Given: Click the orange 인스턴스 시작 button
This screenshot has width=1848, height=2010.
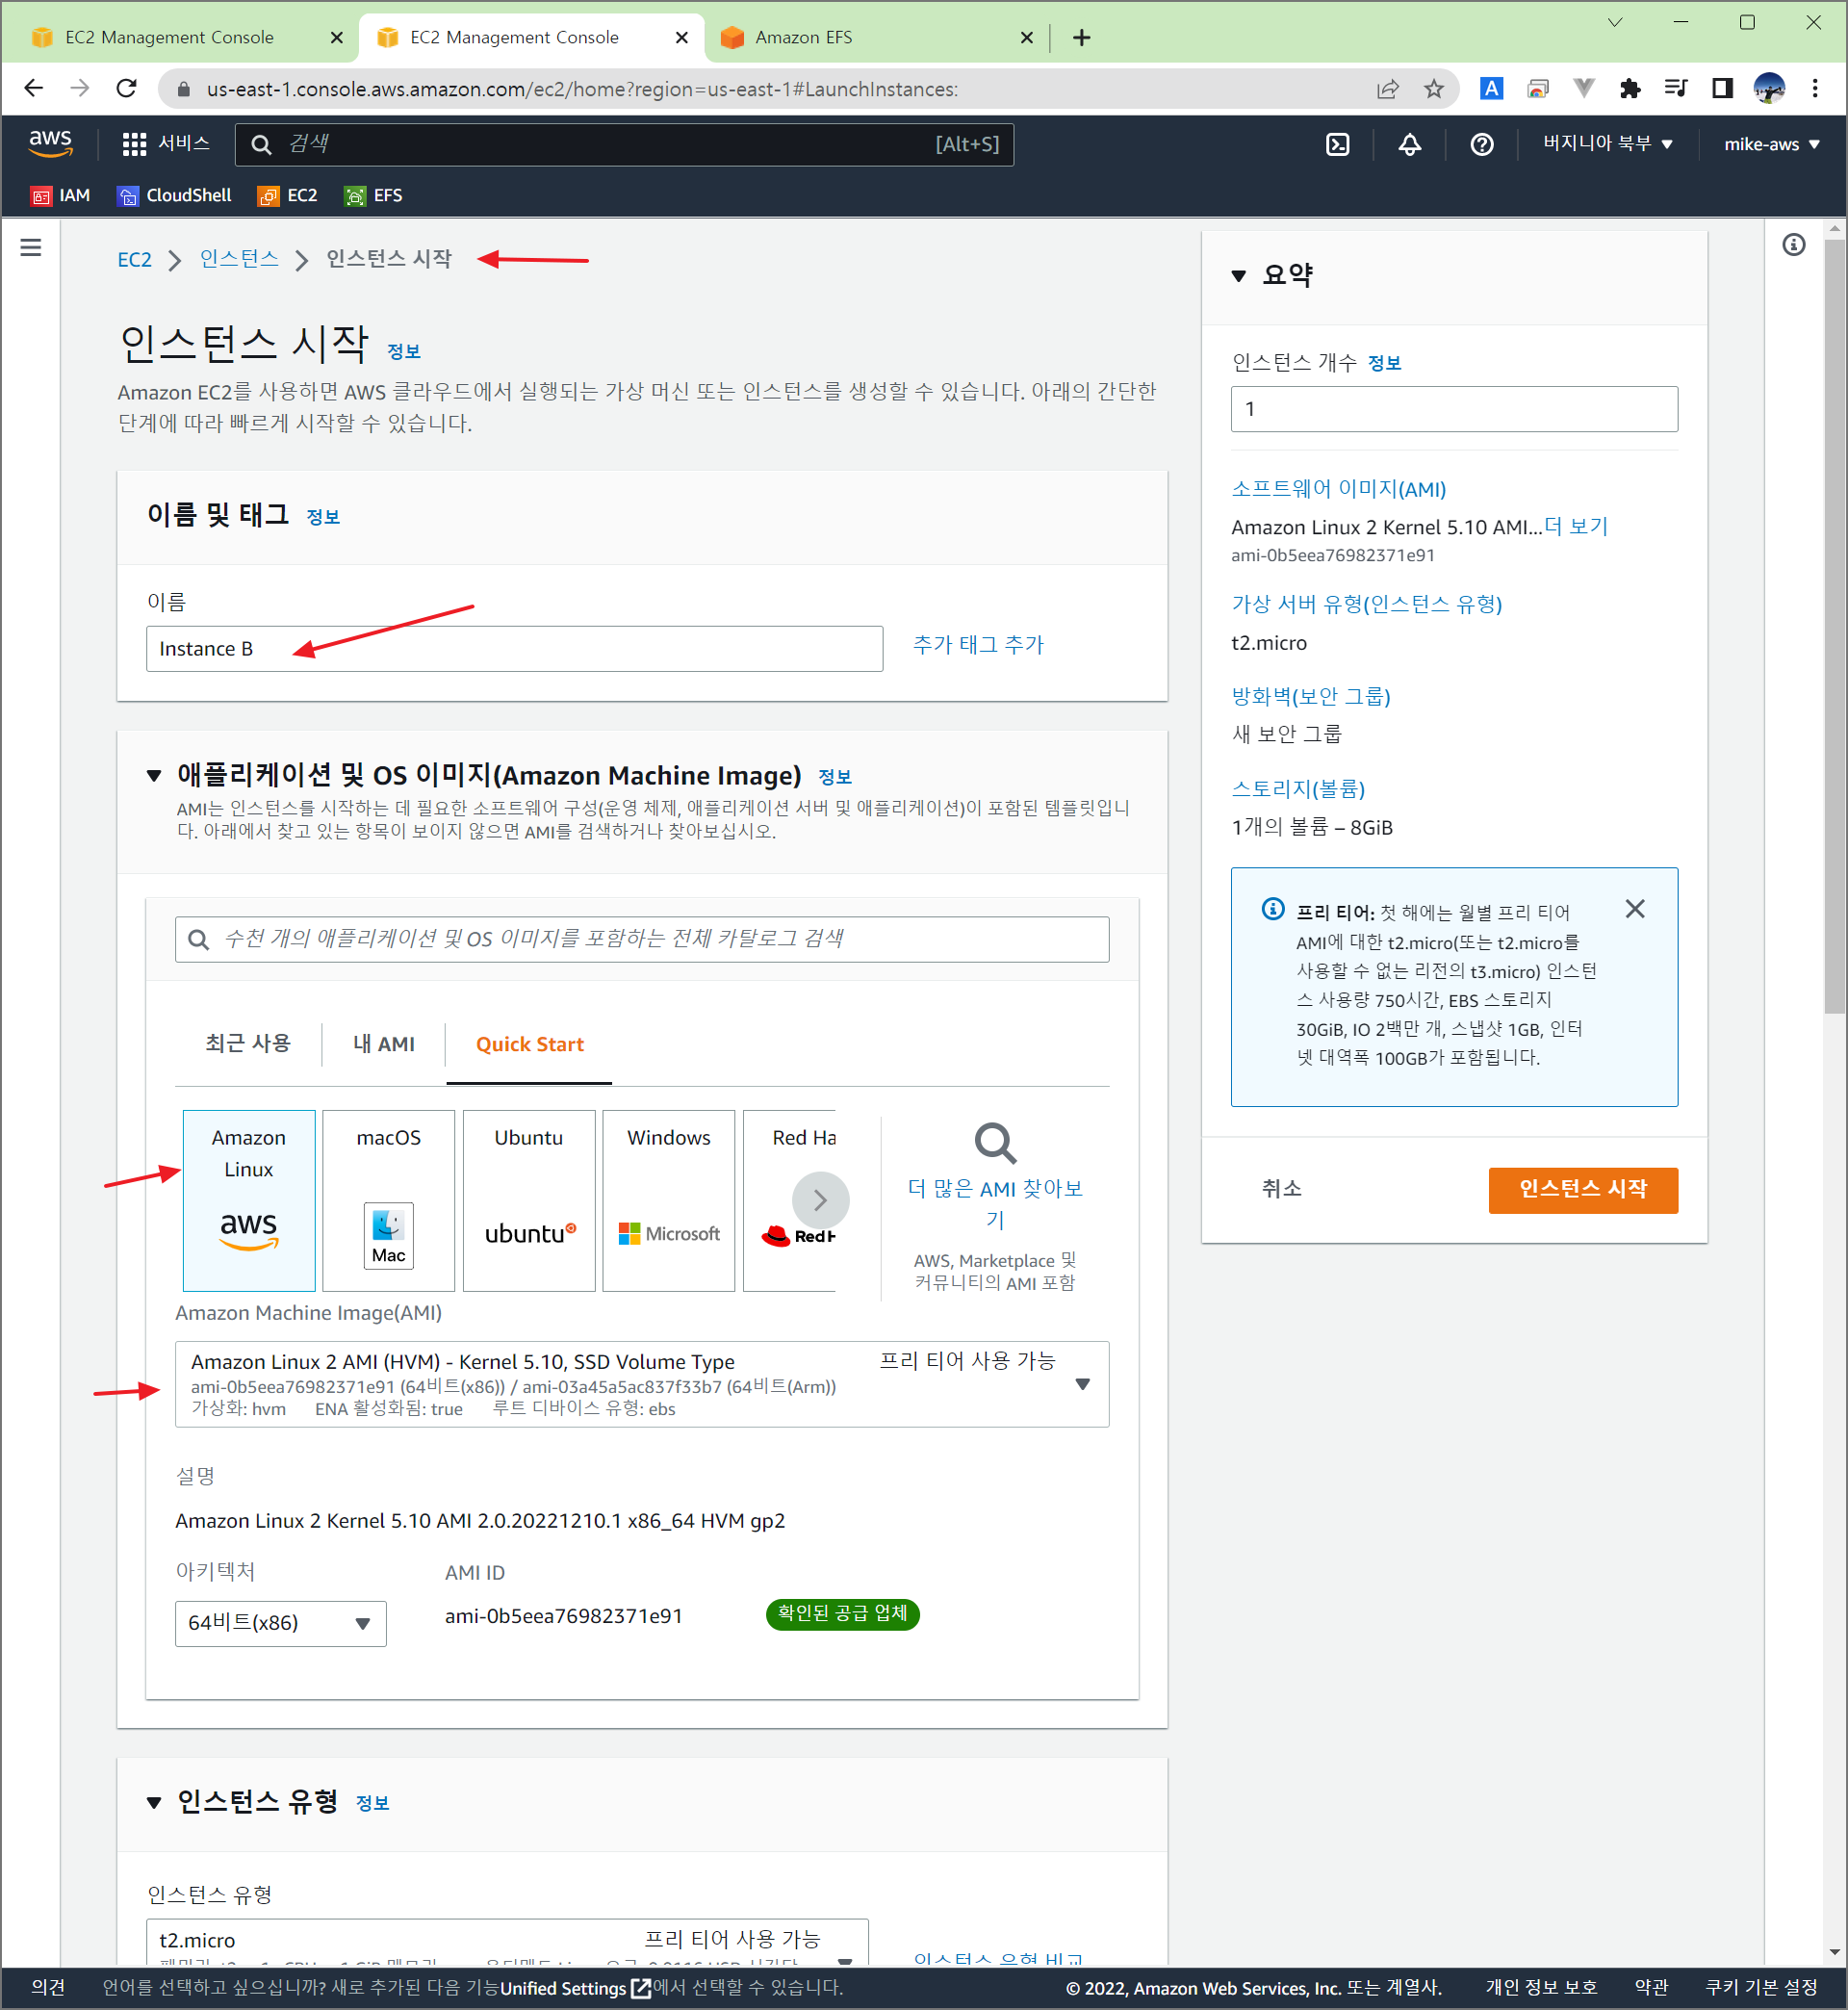Looking at the screenshot, I should click(x=1582, y=1189).
